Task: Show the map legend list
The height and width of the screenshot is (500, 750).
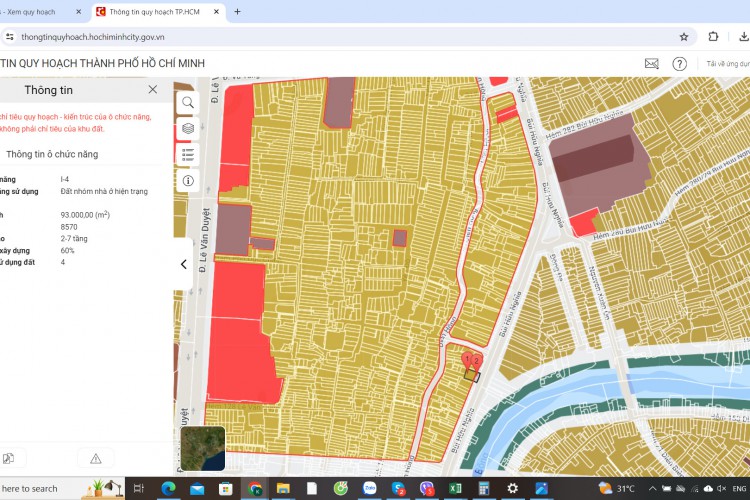Action: click(x=188, y=155)
